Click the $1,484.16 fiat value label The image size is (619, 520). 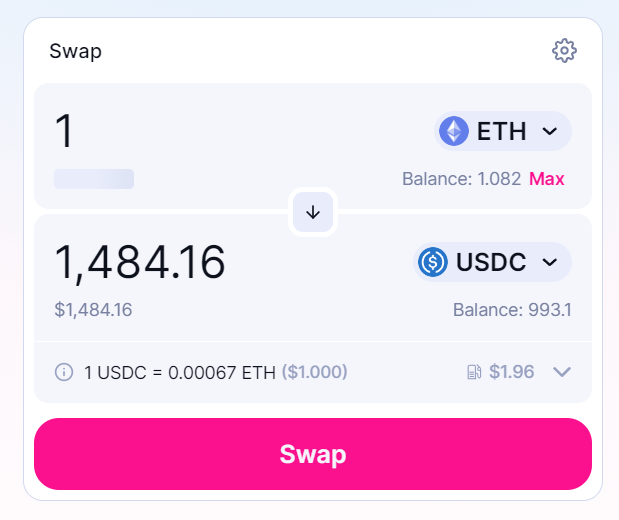point(93,309)
